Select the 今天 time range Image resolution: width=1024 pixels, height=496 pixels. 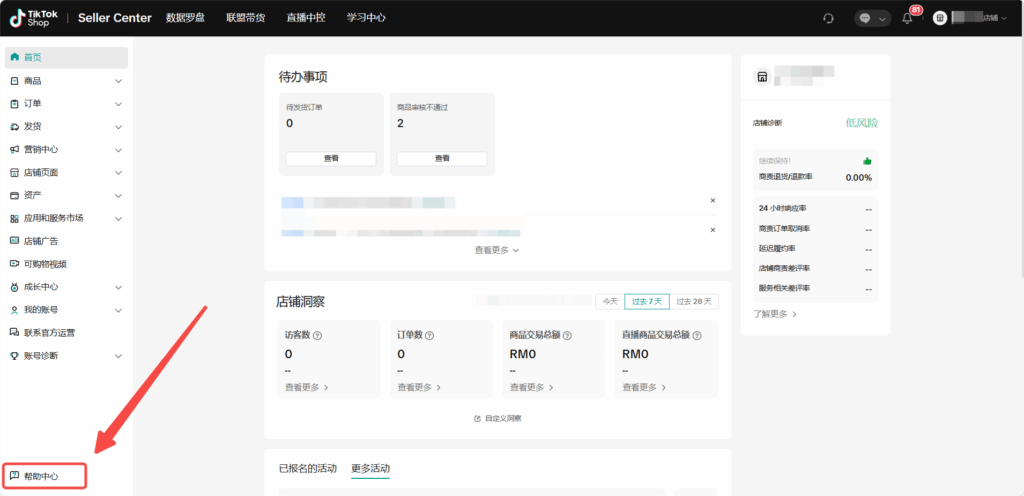coord(610,302)
